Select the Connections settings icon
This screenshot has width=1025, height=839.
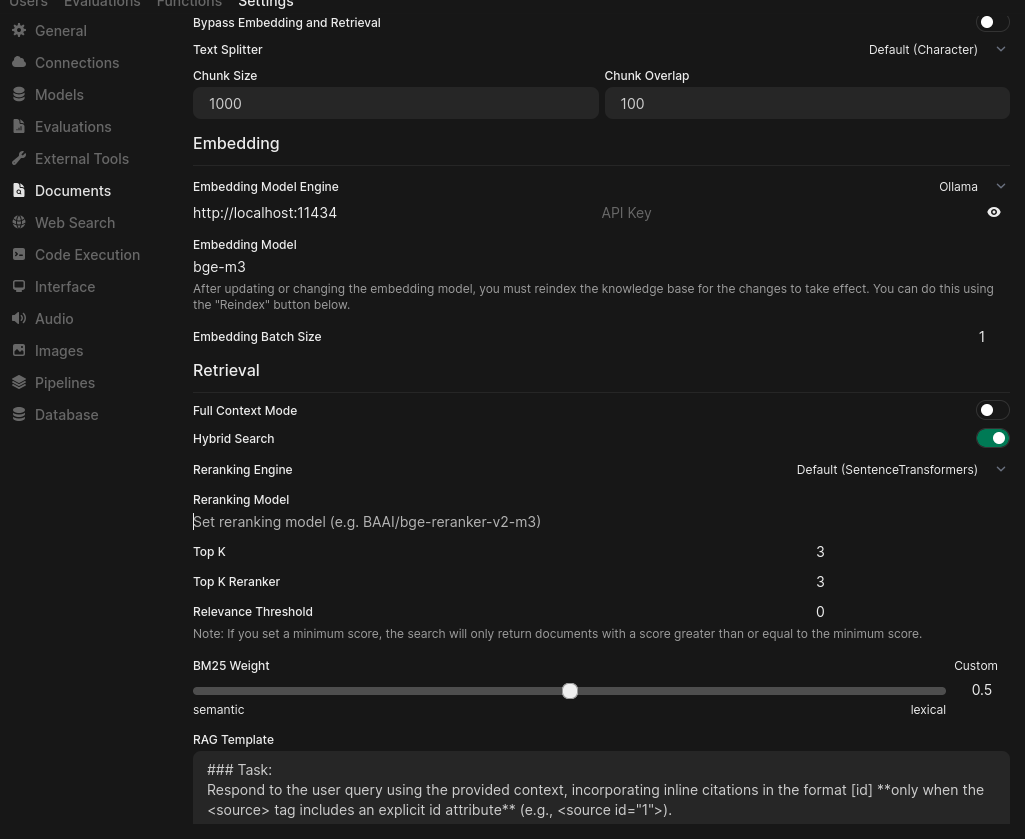point(20,62)
